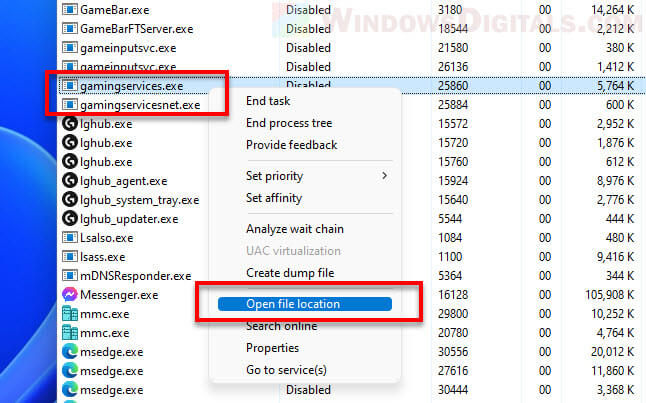Choose End task from context menu
Image resolution: width=646 pixels, height=403 pixels.
tap(268, 101)
